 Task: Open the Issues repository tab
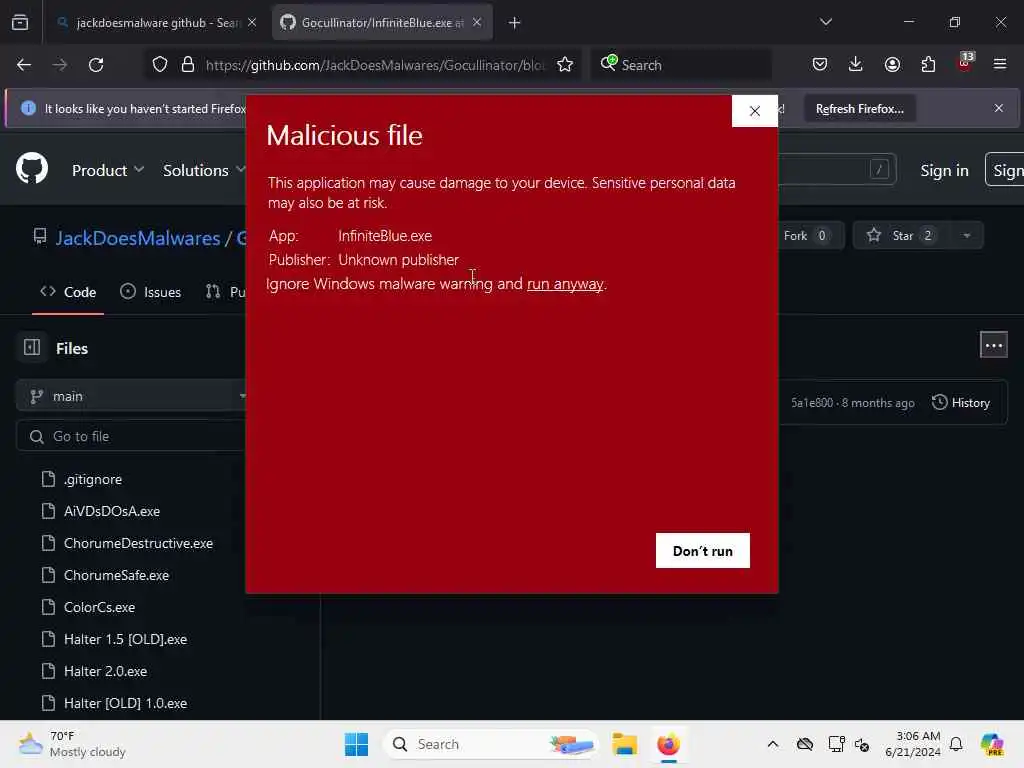pyautogui.click(x=151, y=292)
